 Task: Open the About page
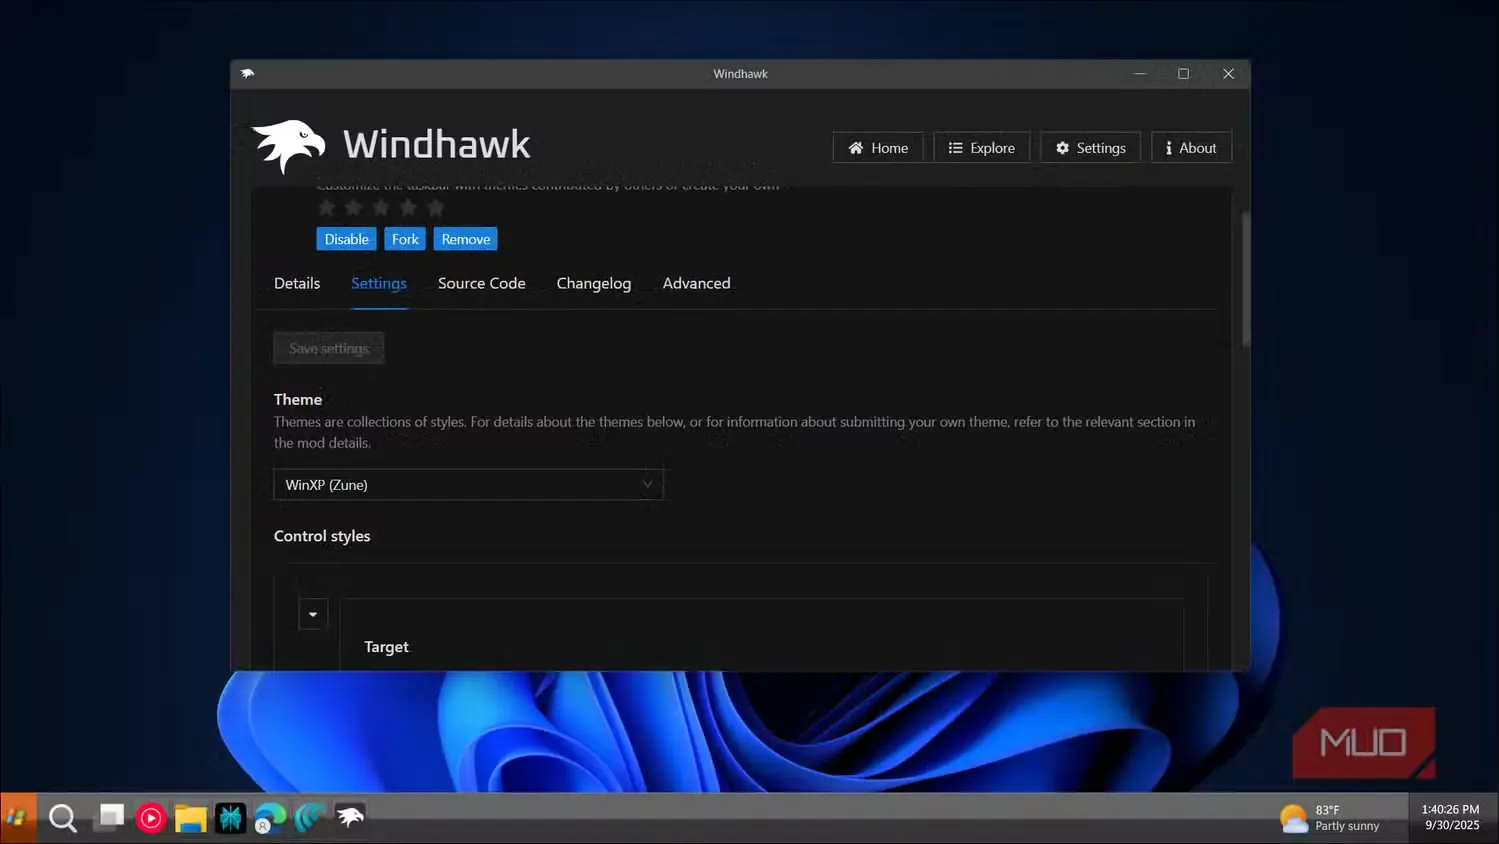pos(1191,148)
